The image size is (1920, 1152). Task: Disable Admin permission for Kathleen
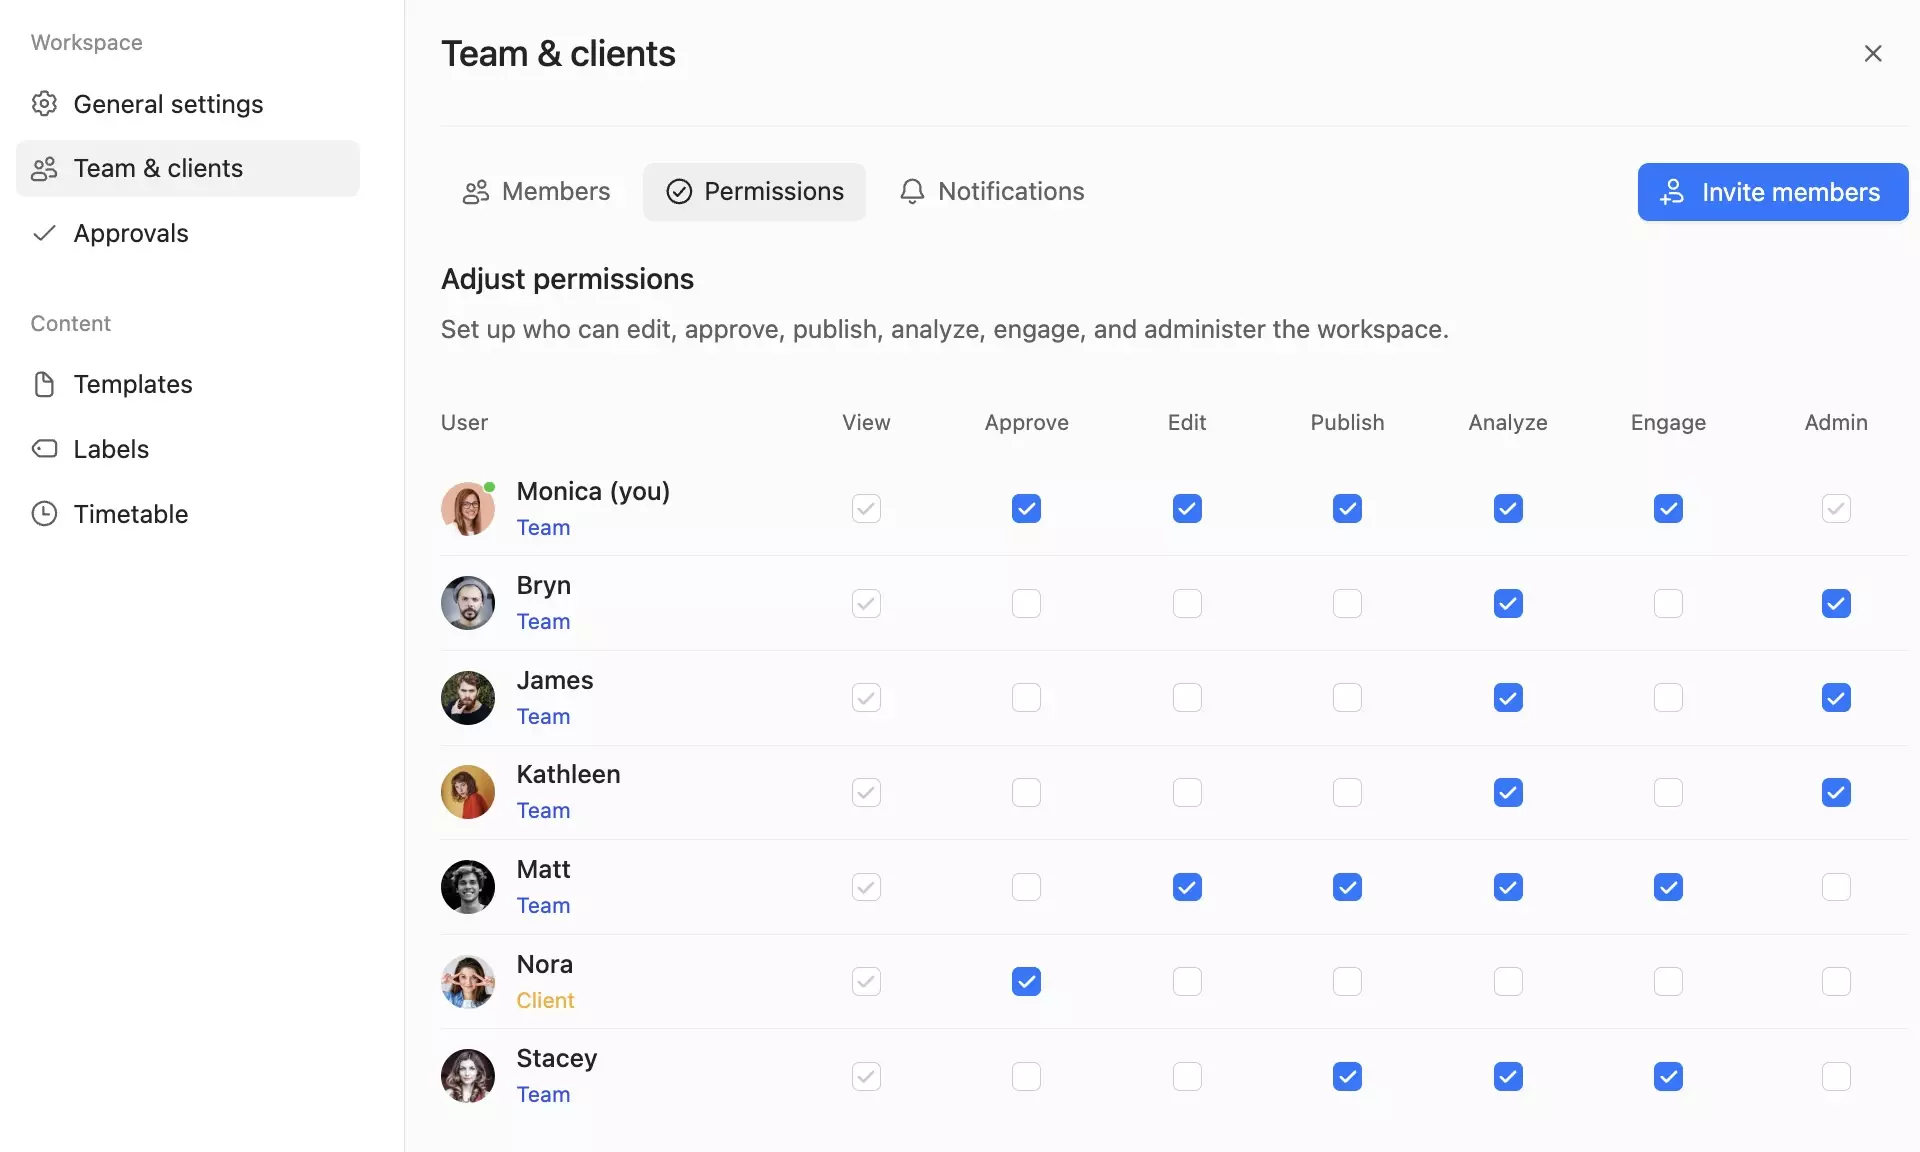pos(1836,792)
